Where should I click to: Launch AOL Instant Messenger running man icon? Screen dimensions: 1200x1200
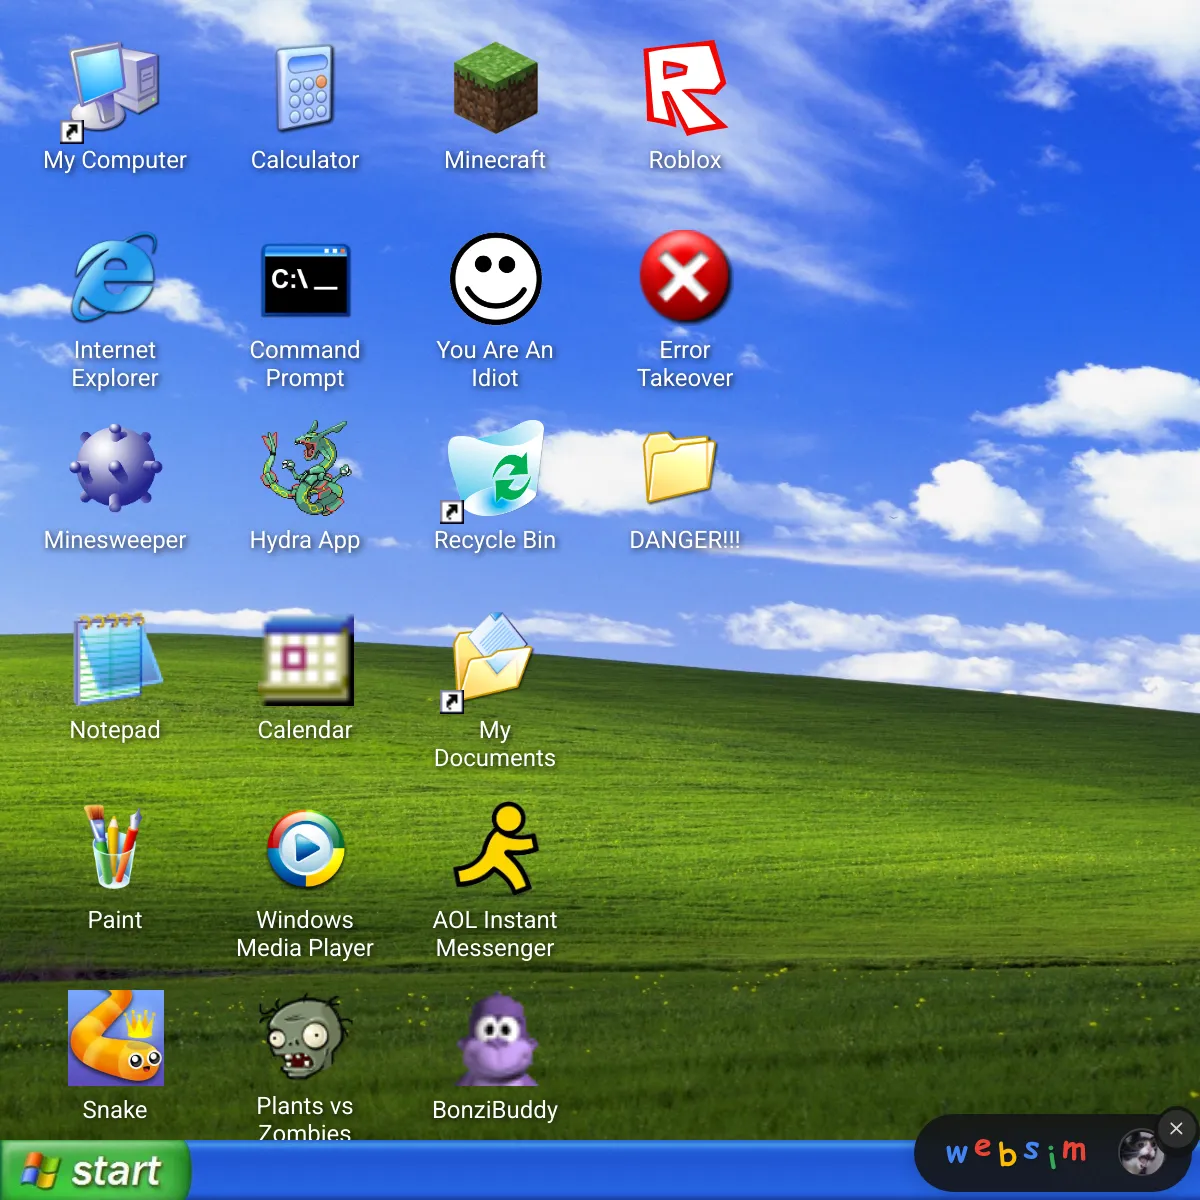496,848
